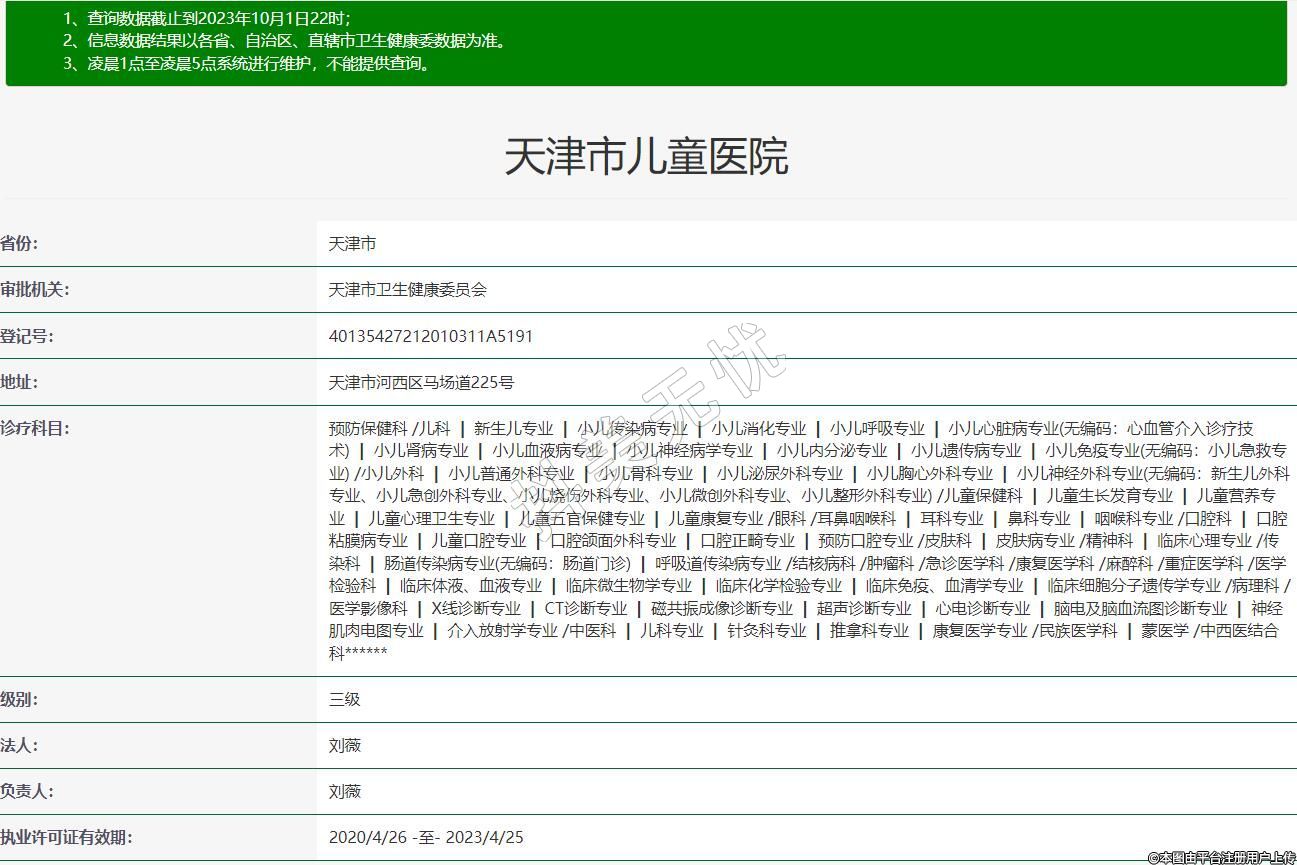The image size is (1297, 865).
Task: Click the notice line about 2023年10月1日22时 data cutoff
Action: point(206,18)
